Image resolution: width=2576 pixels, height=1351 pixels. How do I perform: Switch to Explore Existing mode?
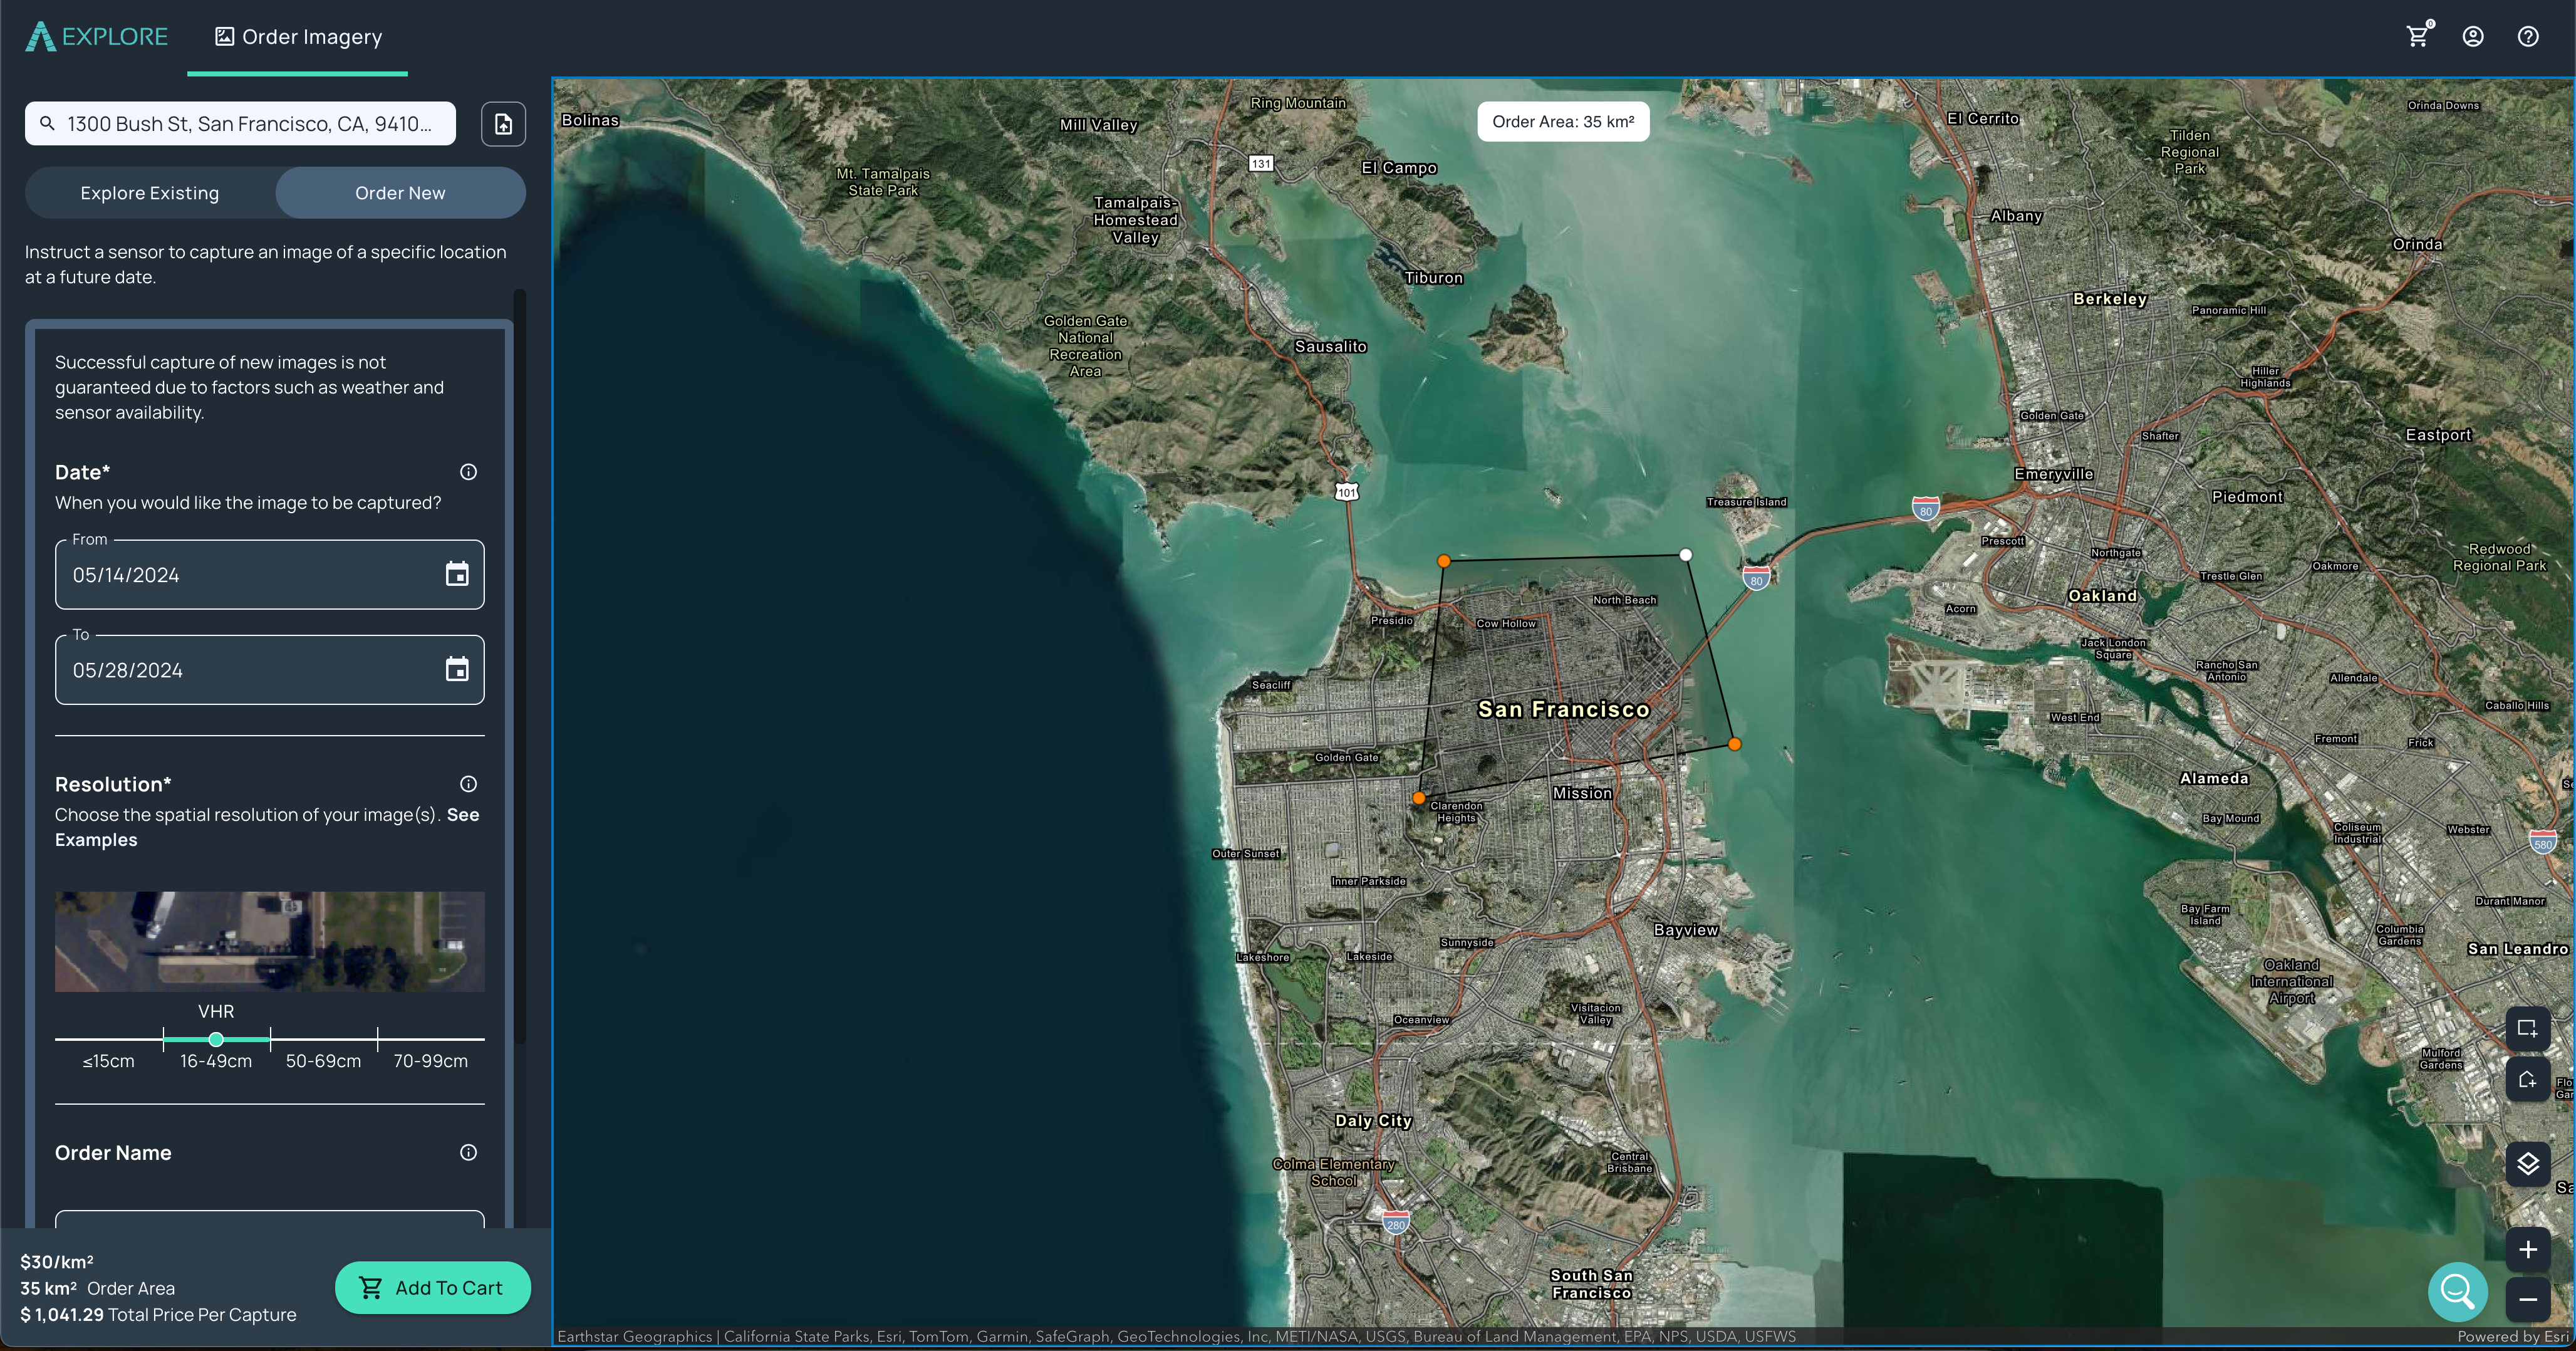pos(150,192)
